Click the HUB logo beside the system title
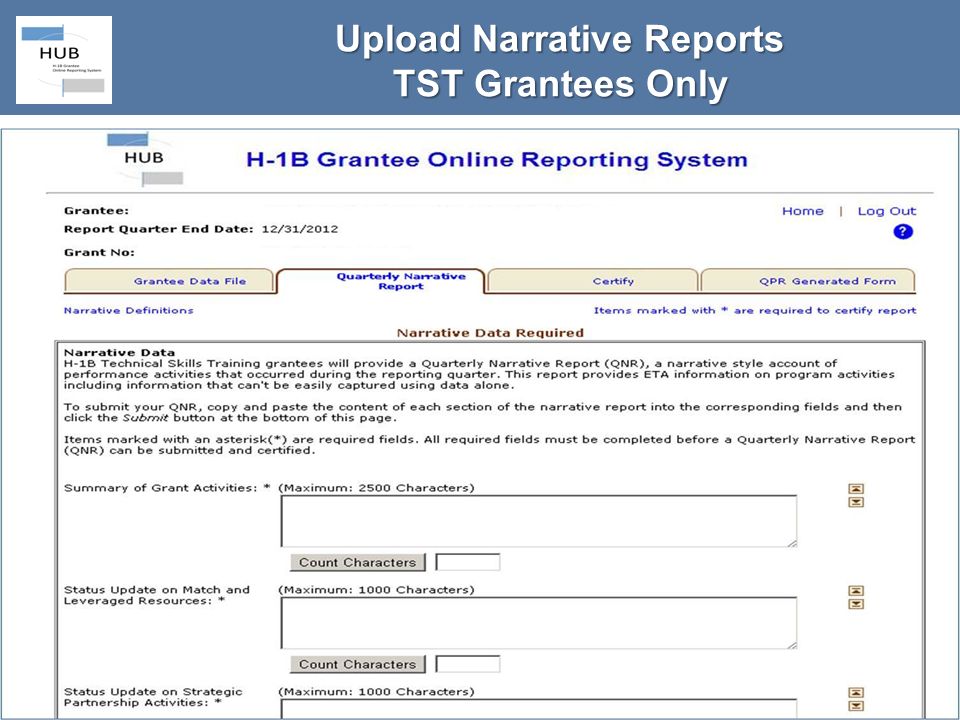This screenshot has height=720, width=960. pyautogui.click(x=145, y=160)
